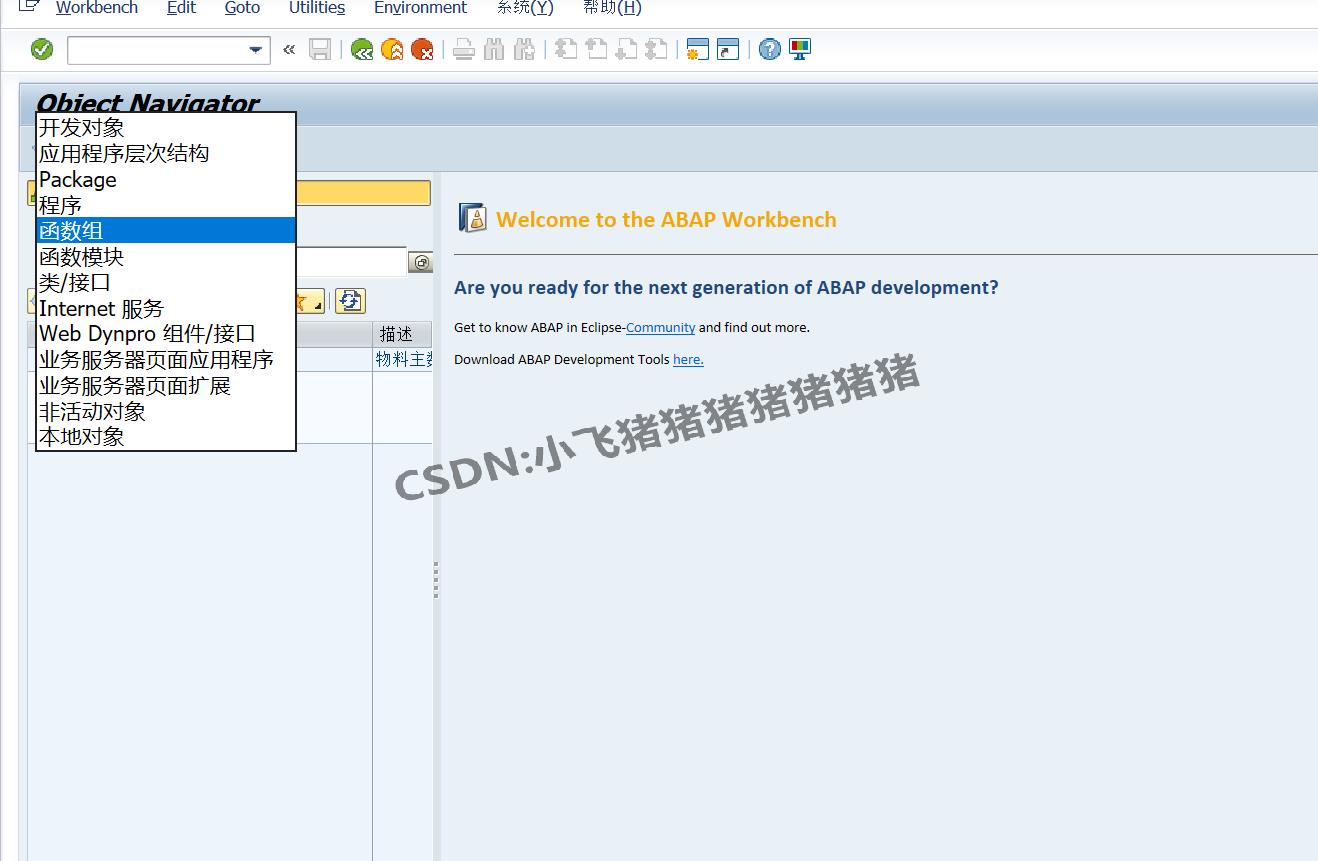Screen dimensions: 1318x861
Task: Click the Last Page icon
Action: (656, 49)
